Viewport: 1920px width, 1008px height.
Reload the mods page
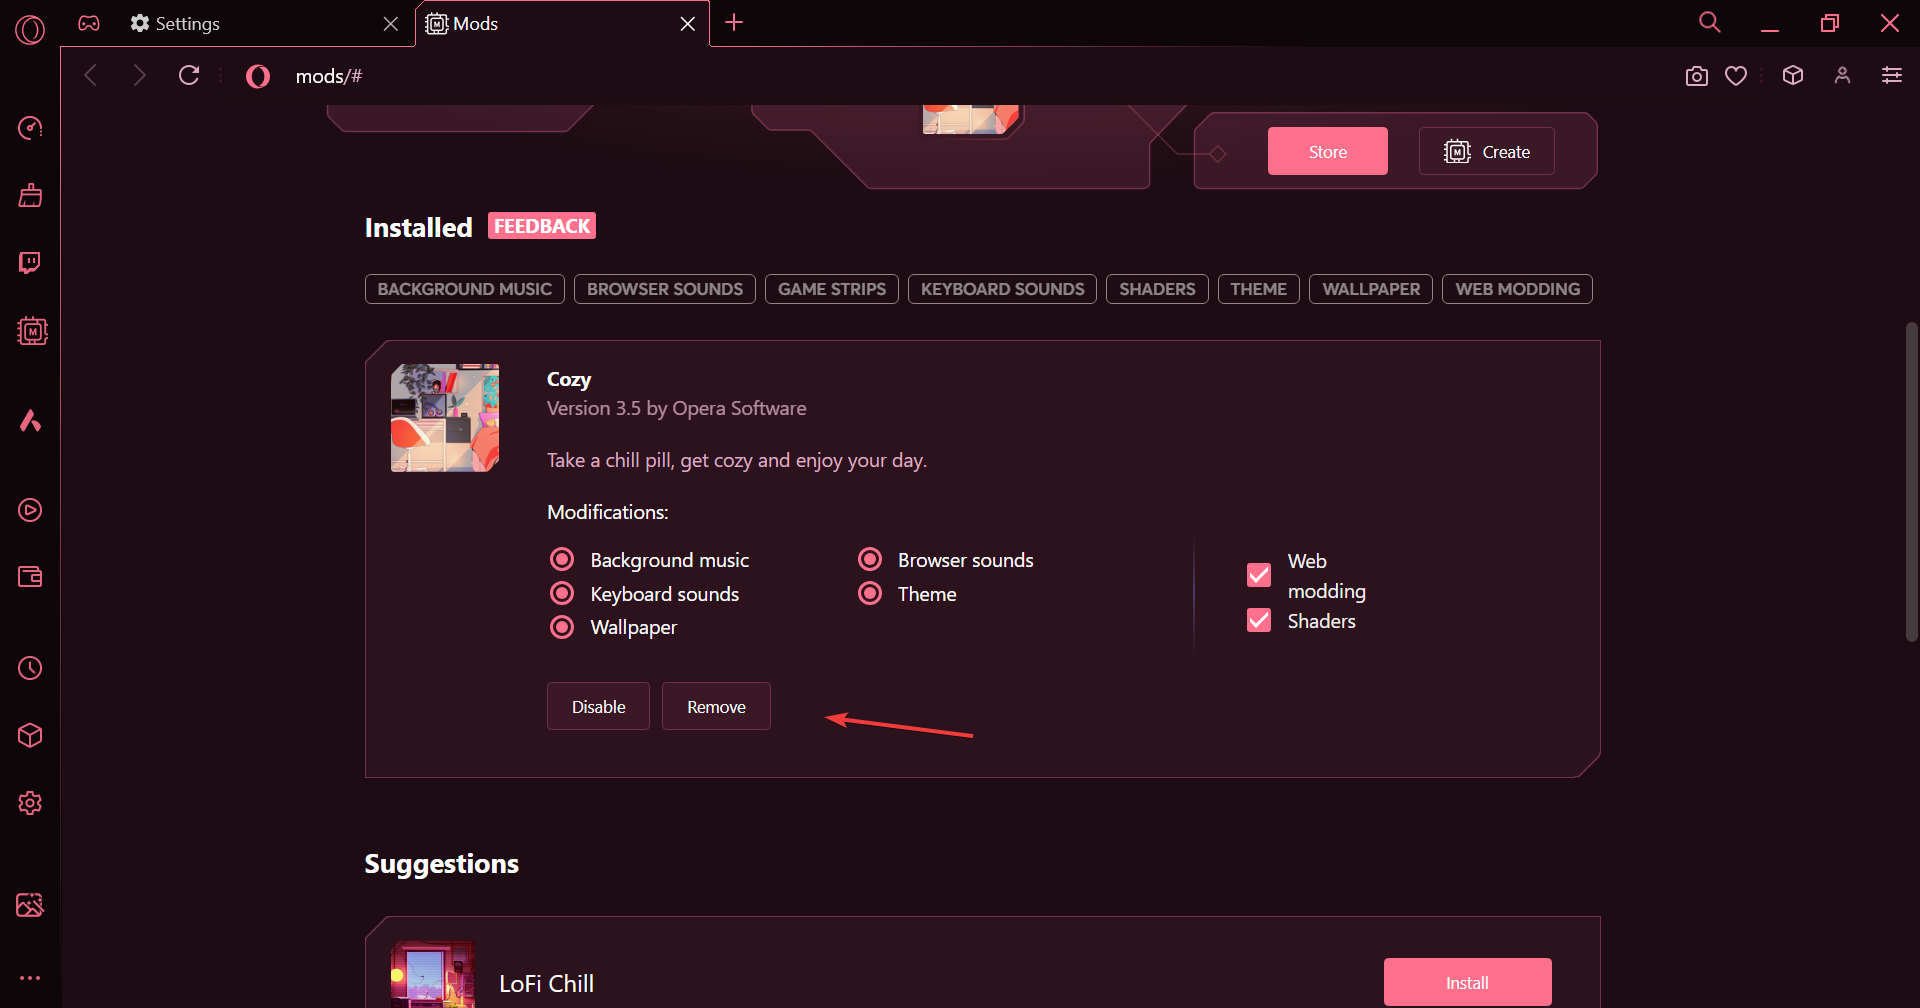pyautogui.click(x=189, y=75)
